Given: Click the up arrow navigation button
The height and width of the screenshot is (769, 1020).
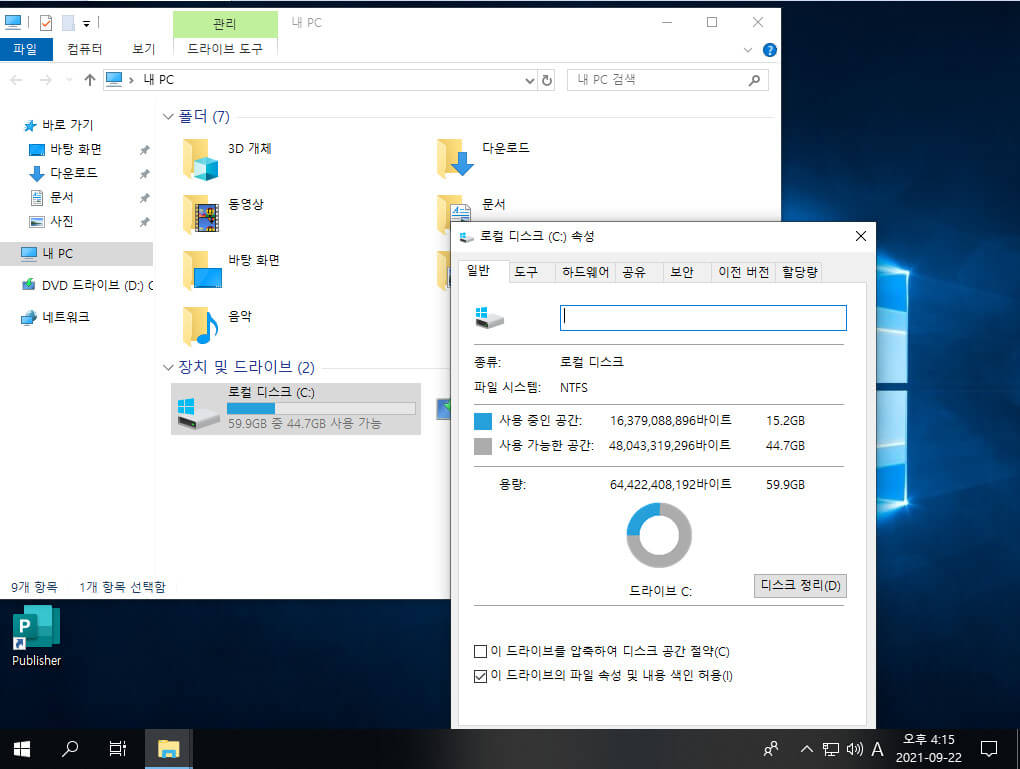Looking at the screenshot, I should pos(90,80).
